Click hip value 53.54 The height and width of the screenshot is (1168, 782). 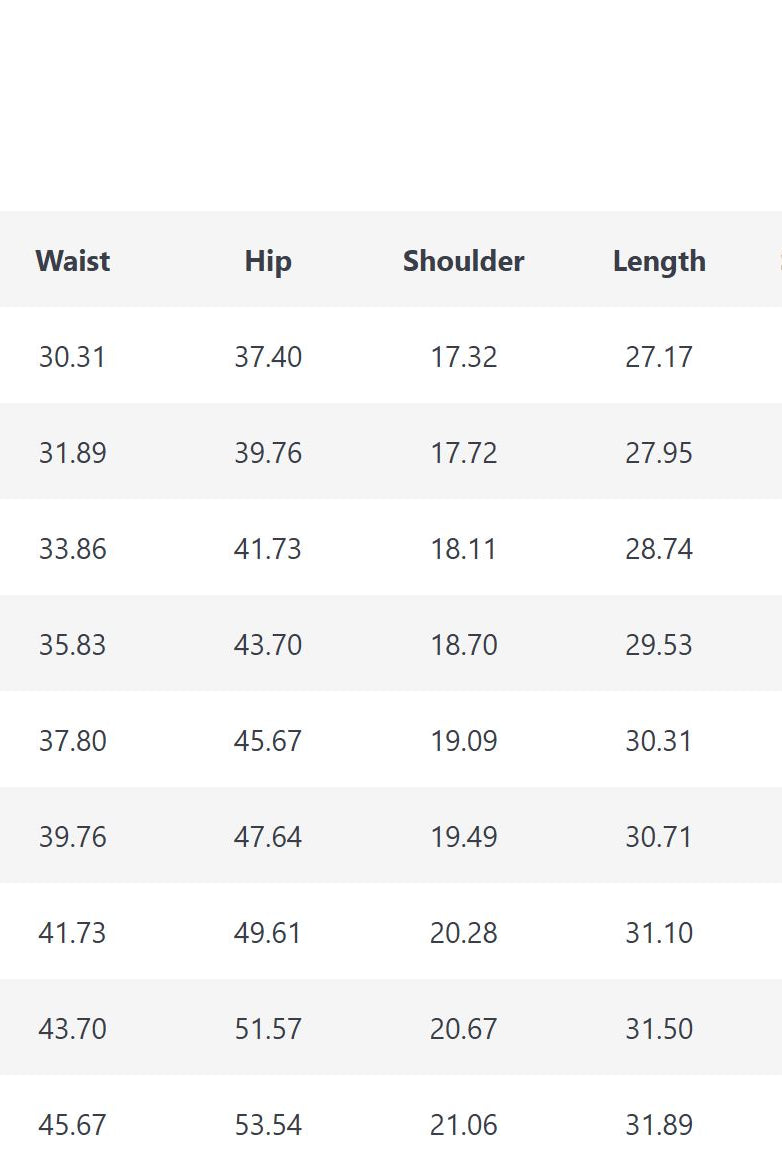268,1125
